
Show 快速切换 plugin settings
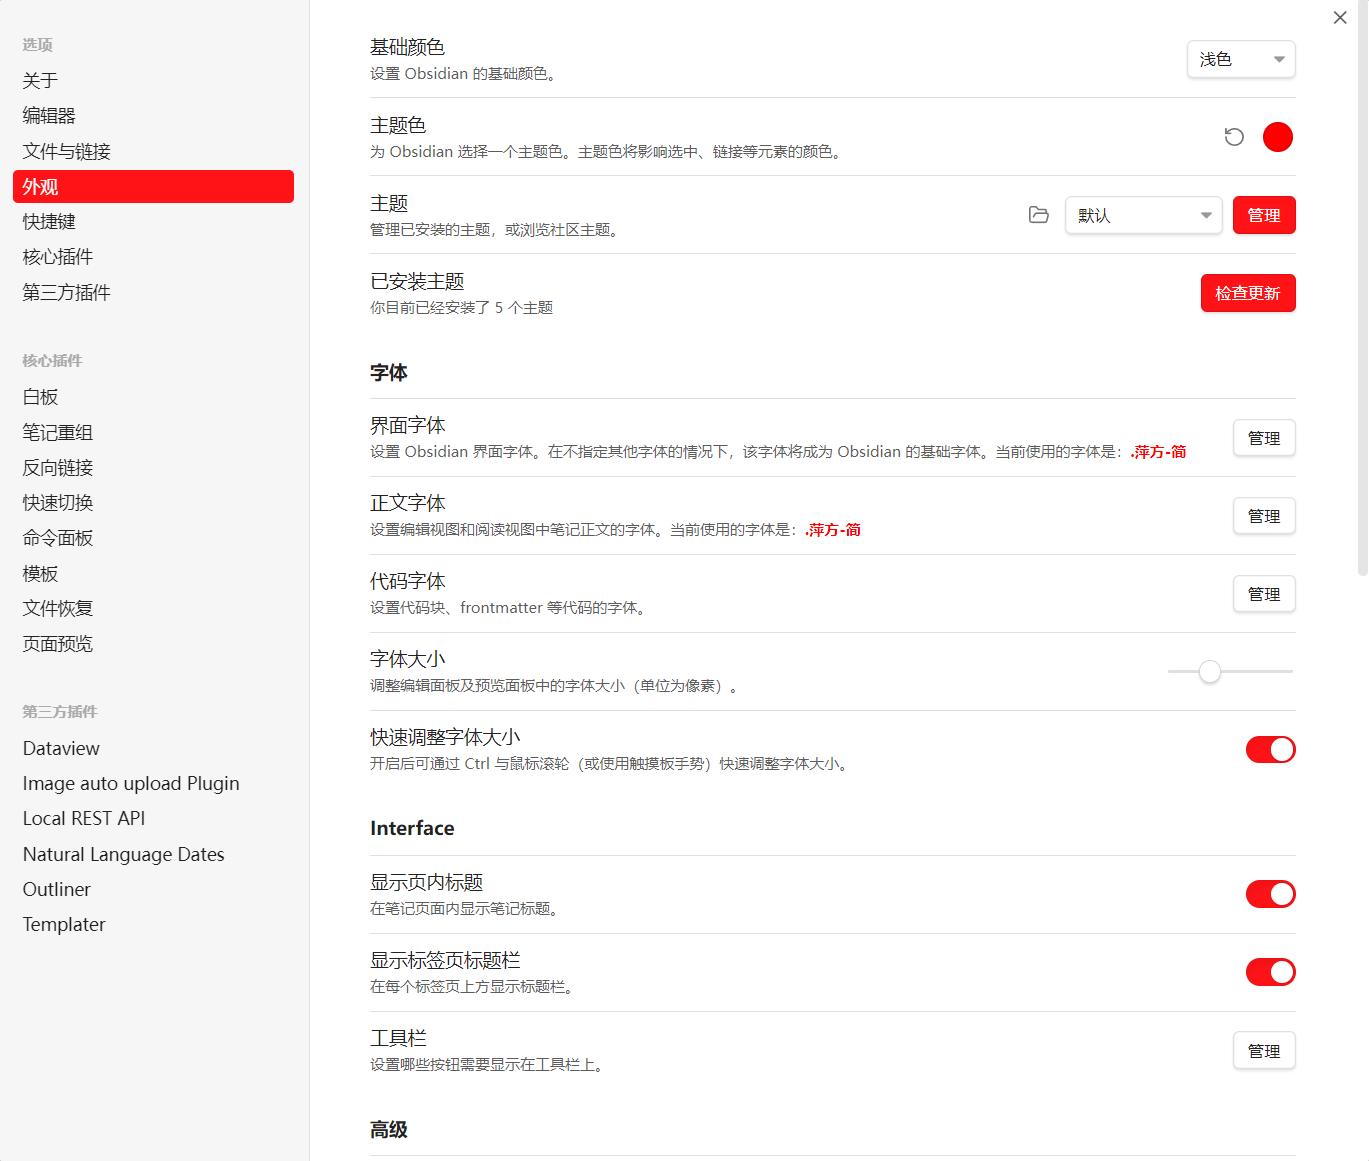tap(153, 503)
